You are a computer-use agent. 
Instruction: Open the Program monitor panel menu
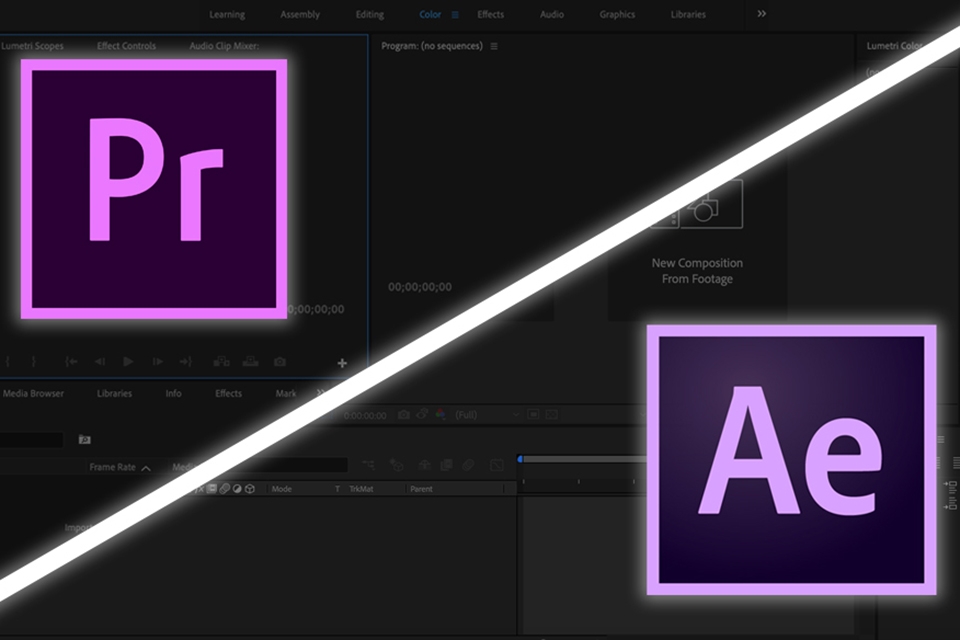tap(494, 46)
